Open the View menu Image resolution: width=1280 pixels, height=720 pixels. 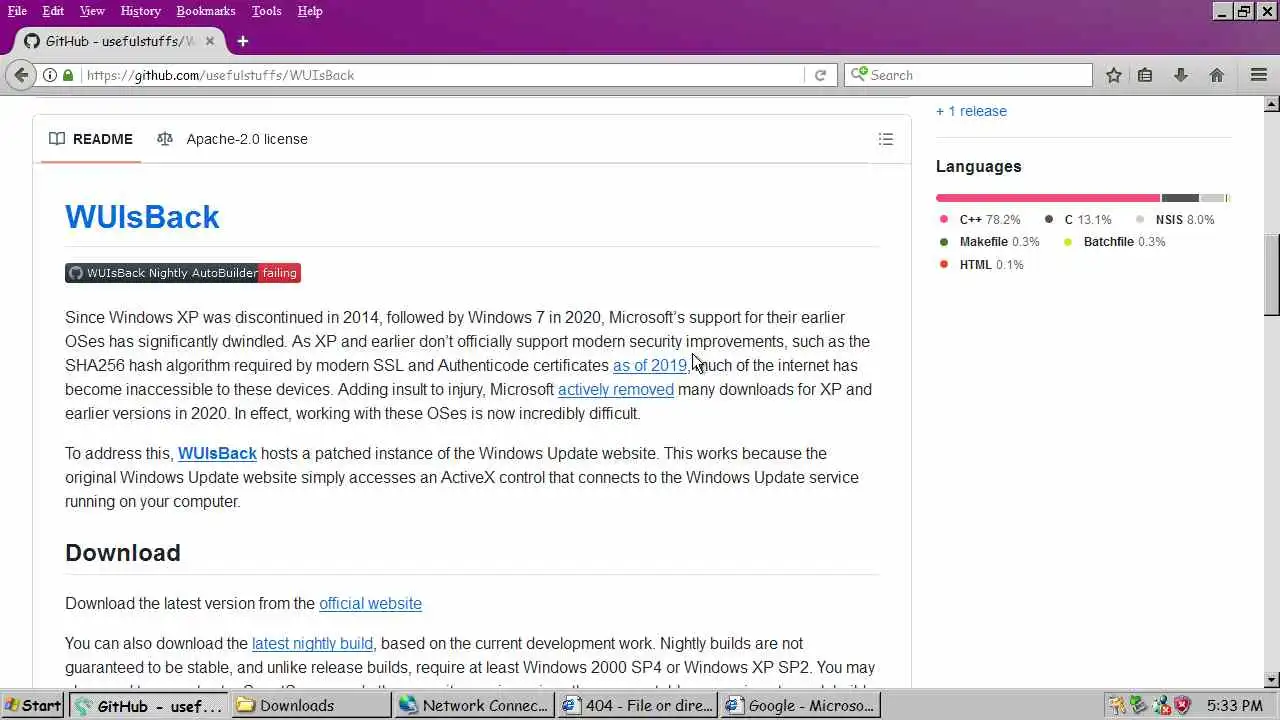tap(92, 11)
